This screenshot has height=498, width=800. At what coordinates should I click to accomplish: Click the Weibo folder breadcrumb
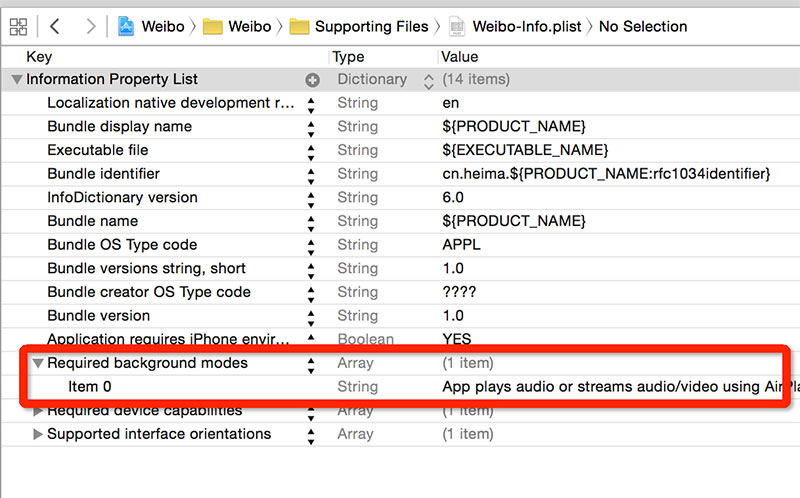238,26
